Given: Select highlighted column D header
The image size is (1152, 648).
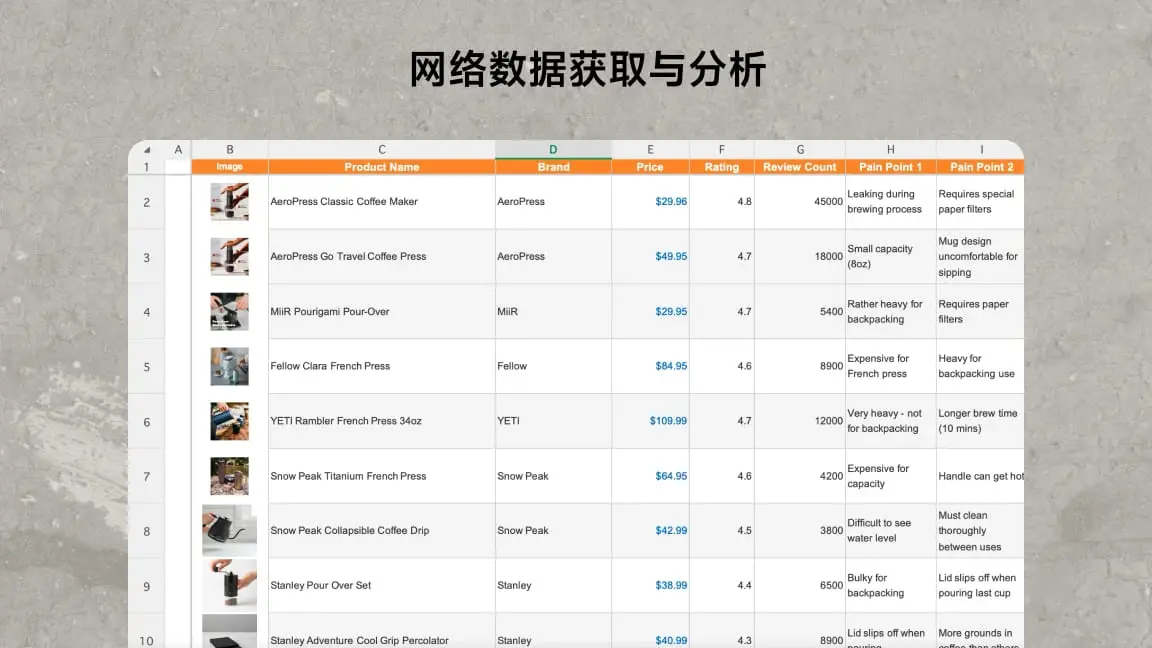Looking at the screenshot, I should pyautogui.click(x=553, y=149).
